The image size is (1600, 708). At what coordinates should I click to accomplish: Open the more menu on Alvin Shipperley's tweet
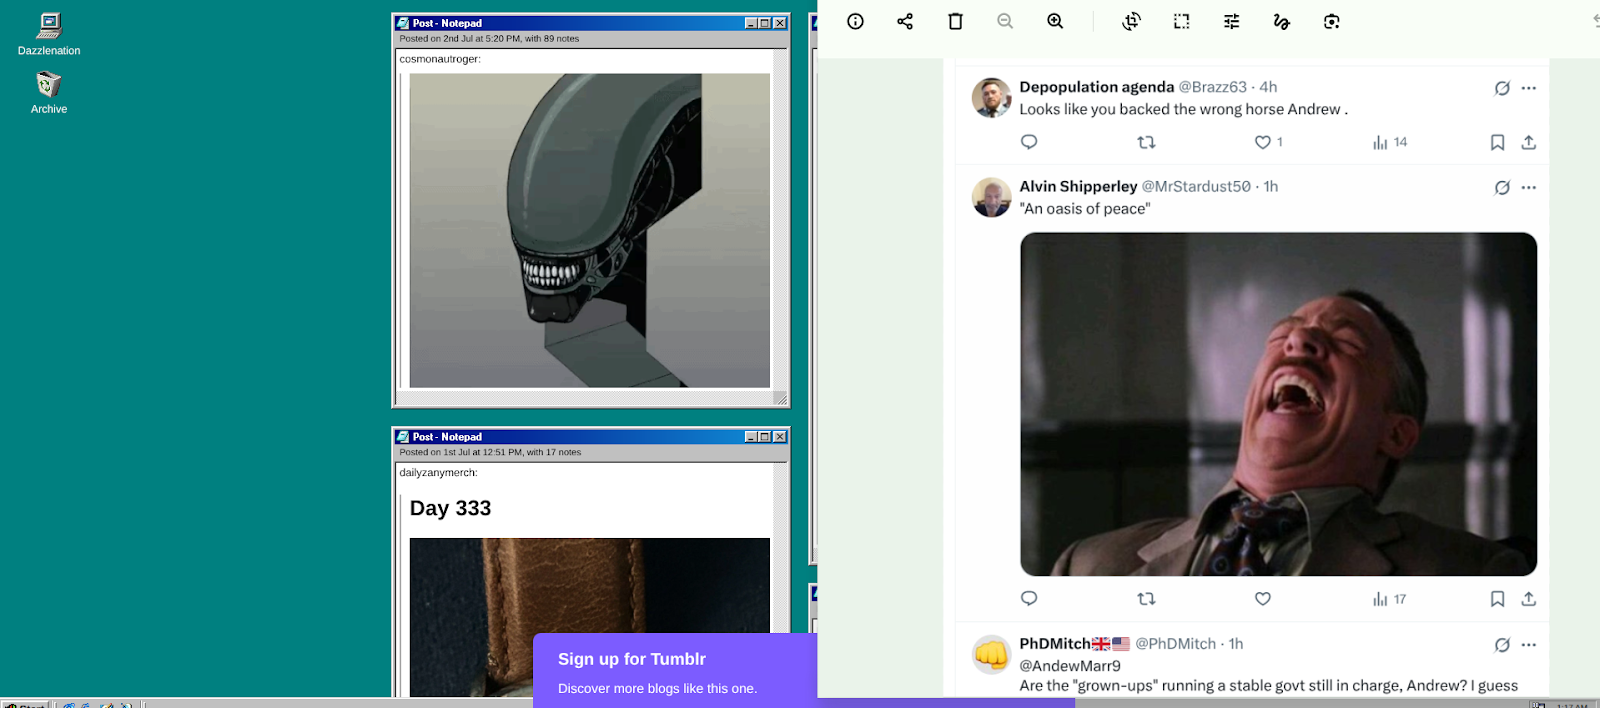tap(1528, 187)
